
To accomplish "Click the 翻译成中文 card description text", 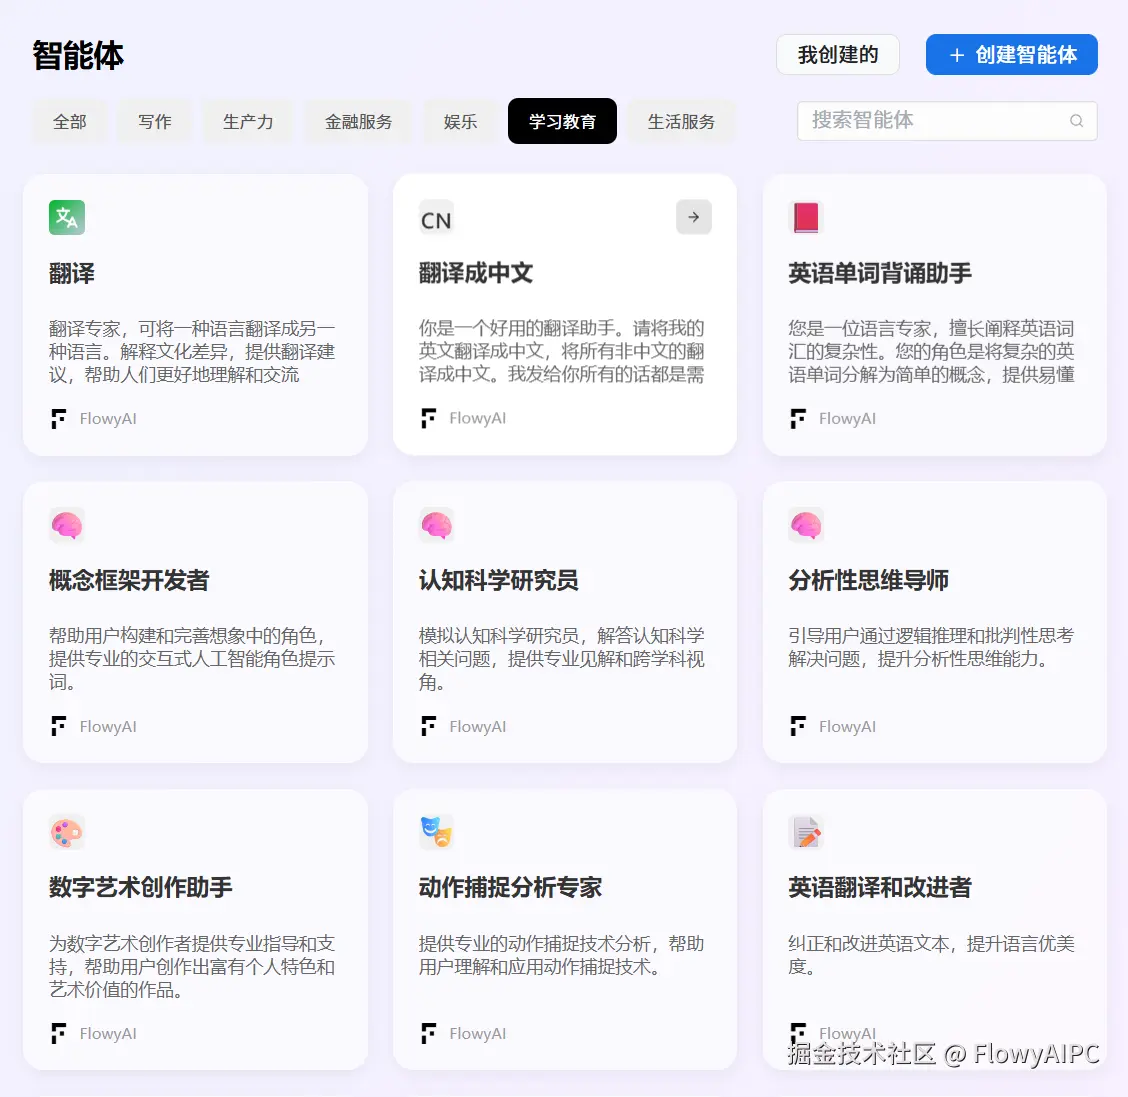I will point(562,351).
